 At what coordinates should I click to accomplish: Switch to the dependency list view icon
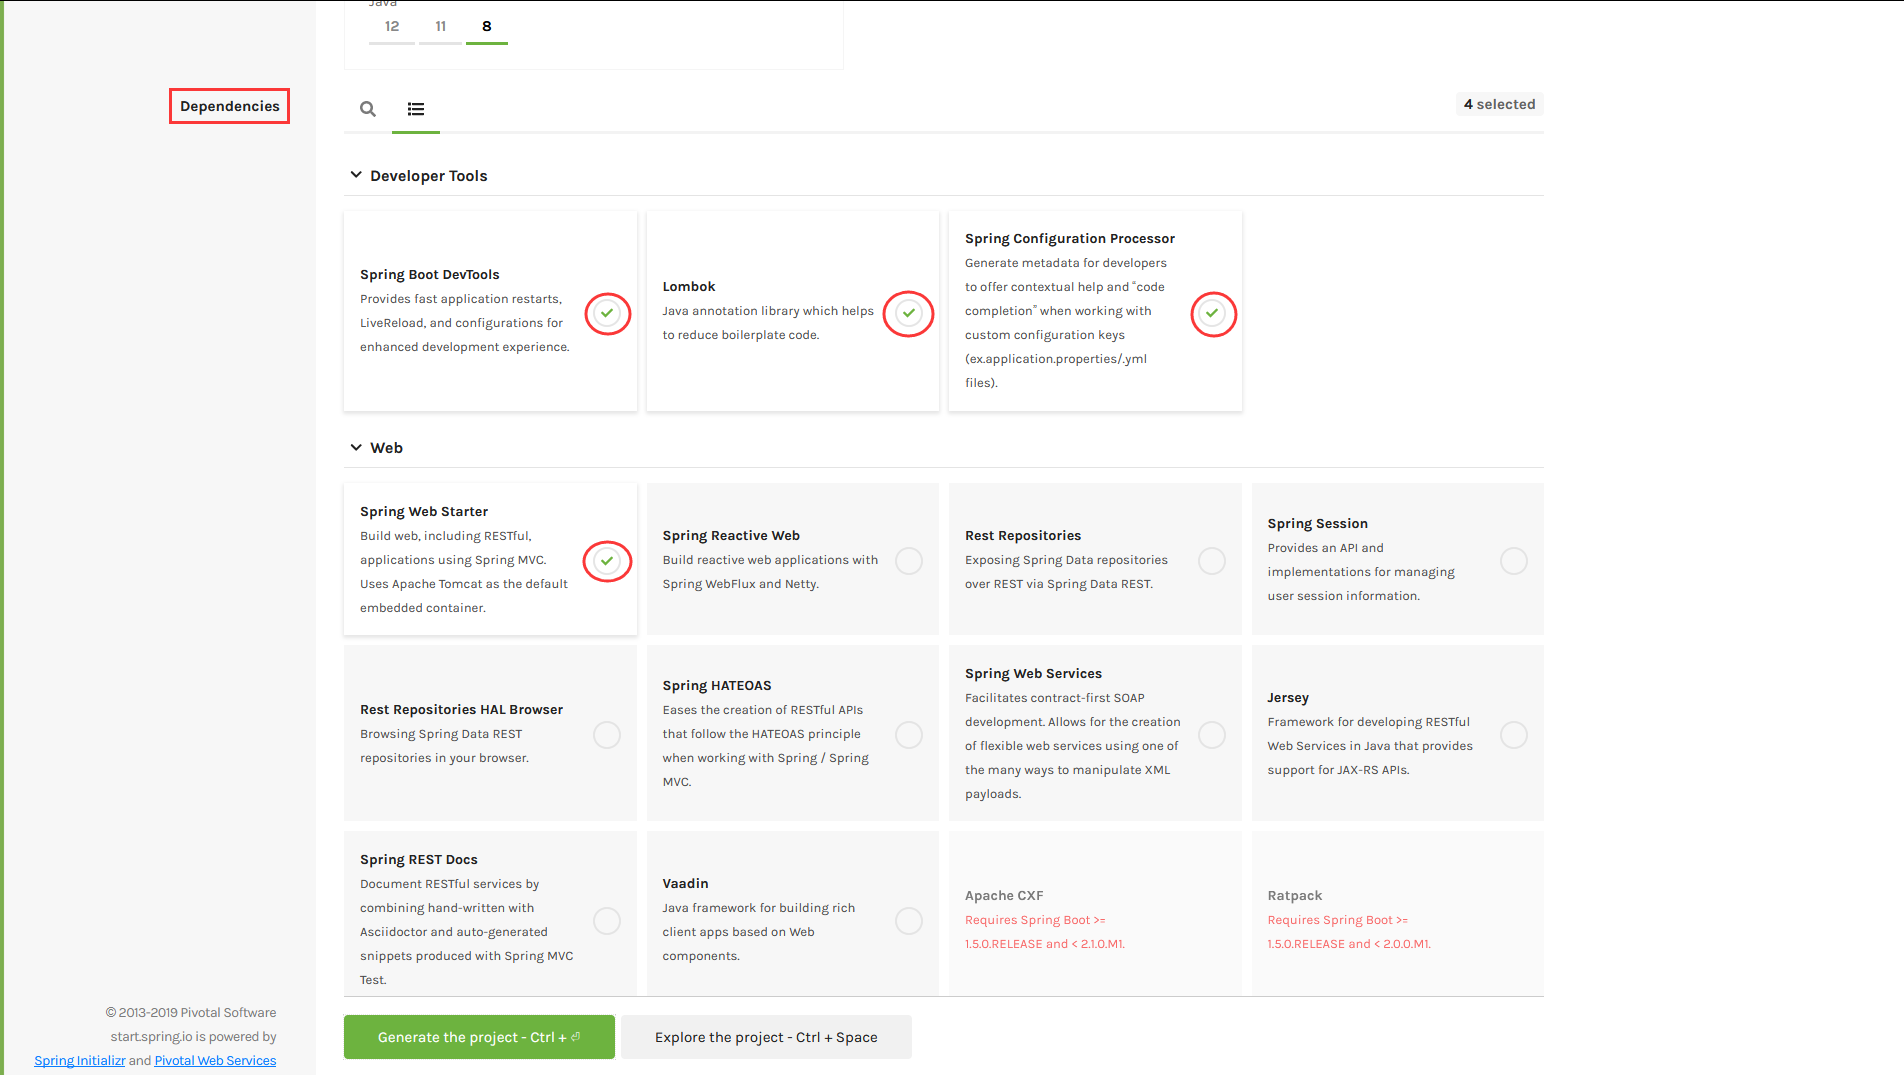pos(416,109)
